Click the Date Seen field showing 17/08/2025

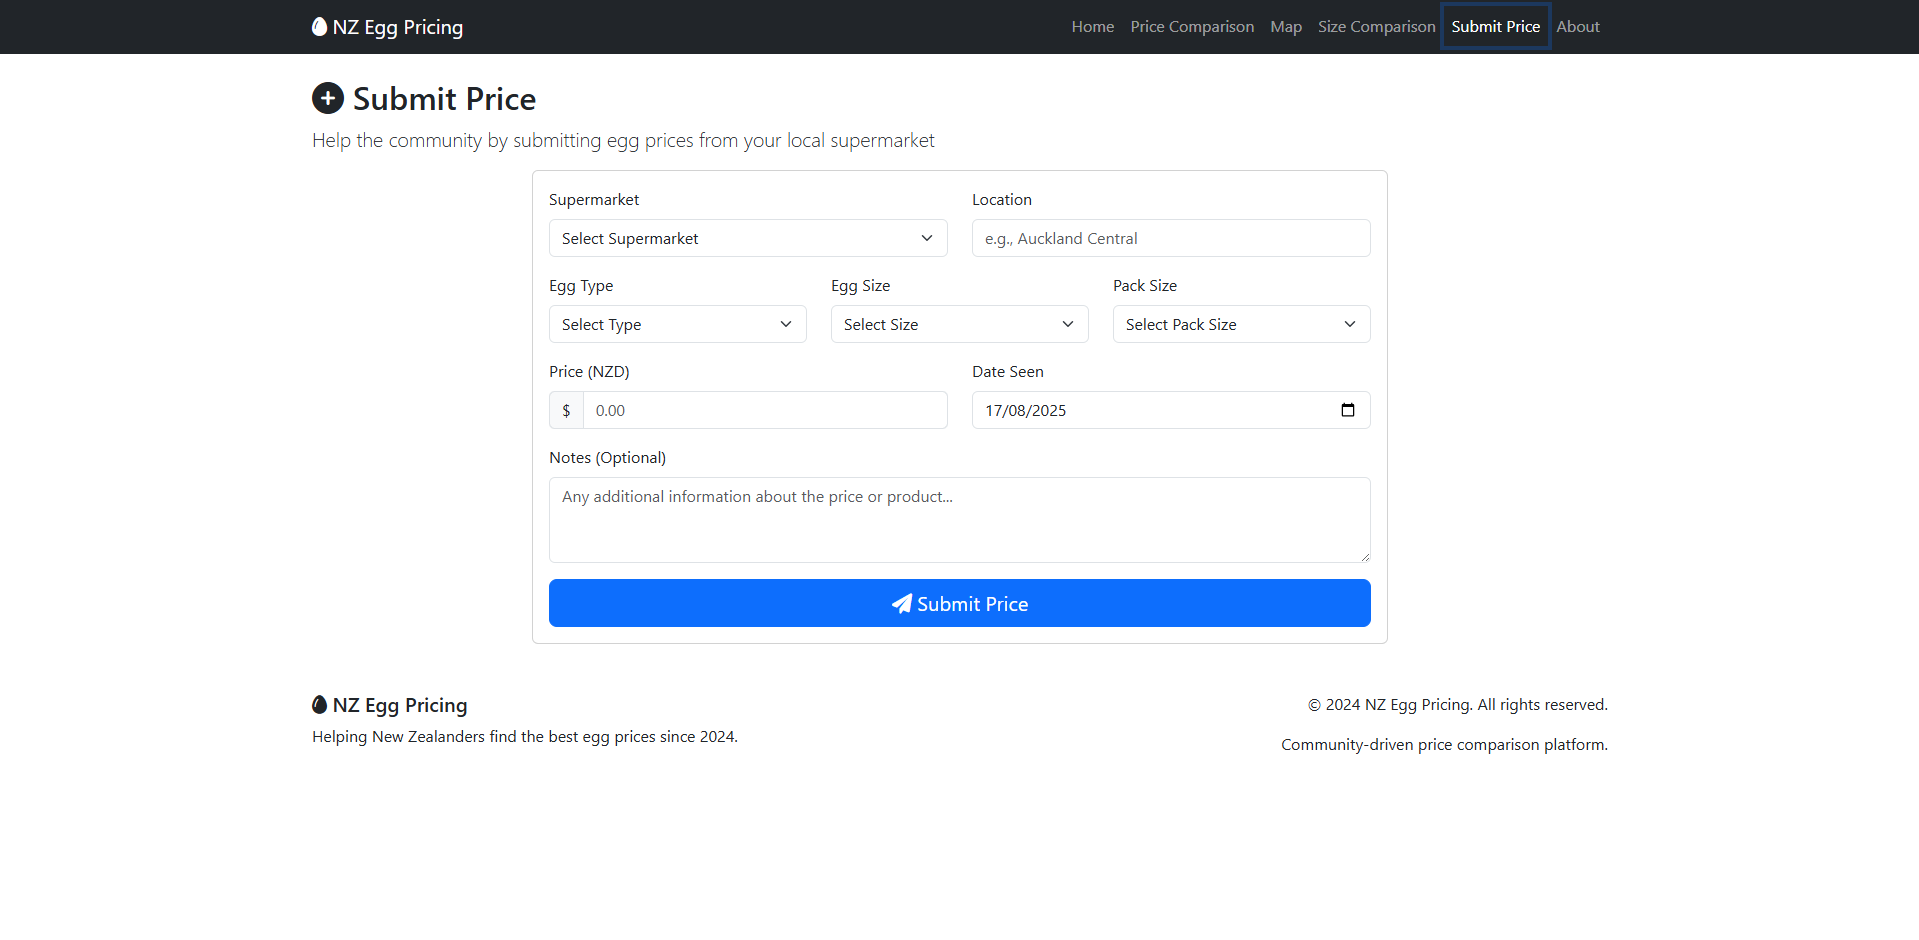pos(1171,410)
